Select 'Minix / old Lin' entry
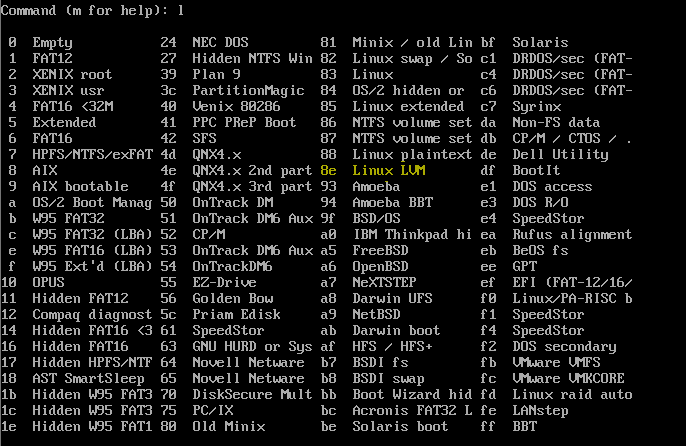 413,42
